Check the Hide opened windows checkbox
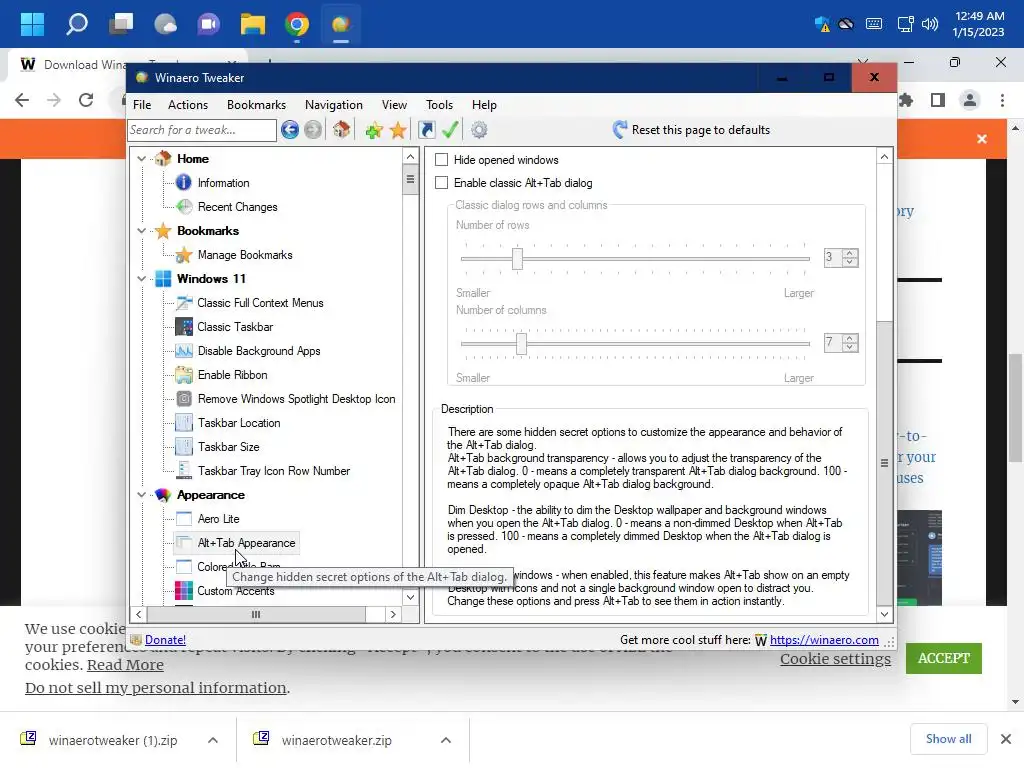The image size is (1024, 768). [x=441, y=160]
